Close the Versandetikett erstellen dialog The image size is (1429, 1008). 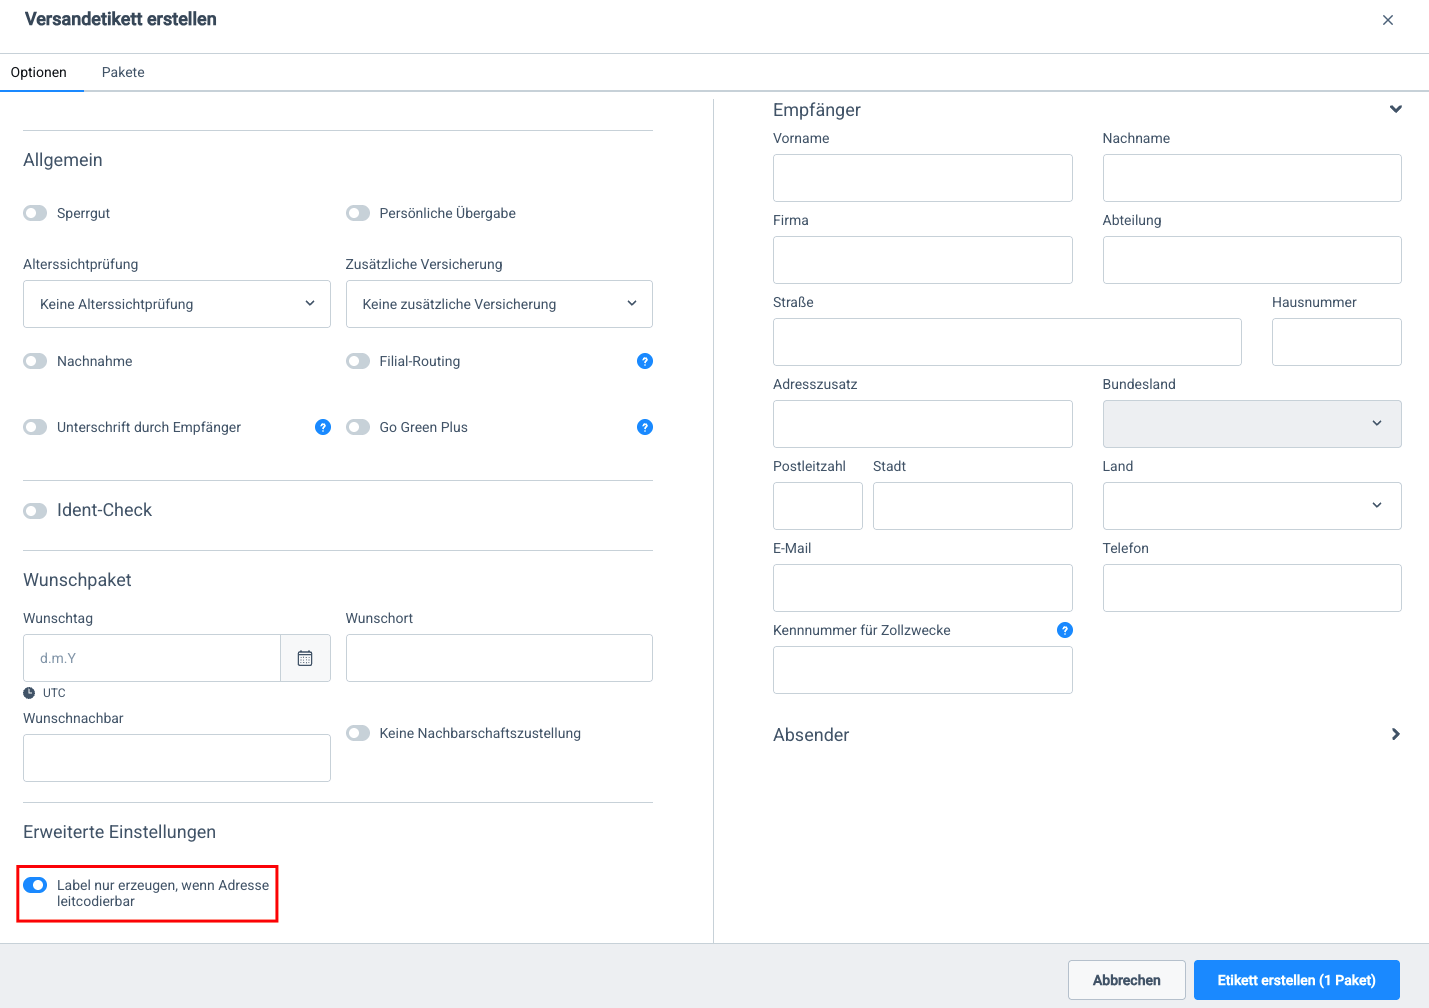click(1388, 20)
